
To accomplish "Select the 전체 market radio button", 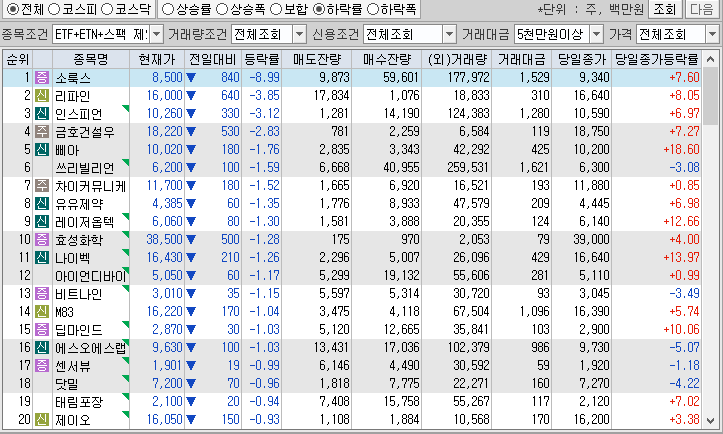I will pyautogui.click(x=14, y=9).
